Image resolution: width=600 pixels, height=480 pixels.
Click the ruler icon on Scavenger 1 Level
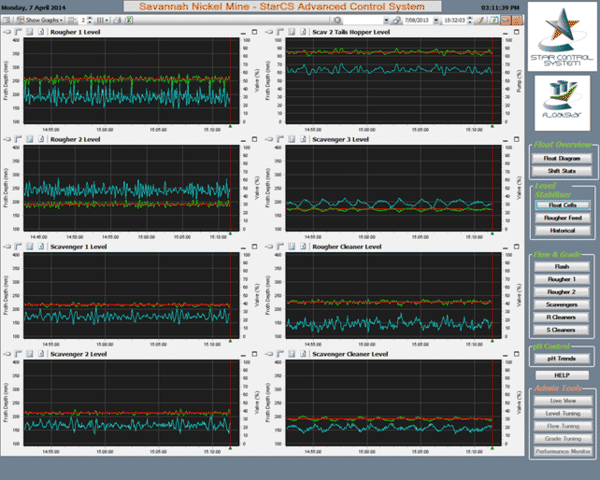(x=18, y=247)
